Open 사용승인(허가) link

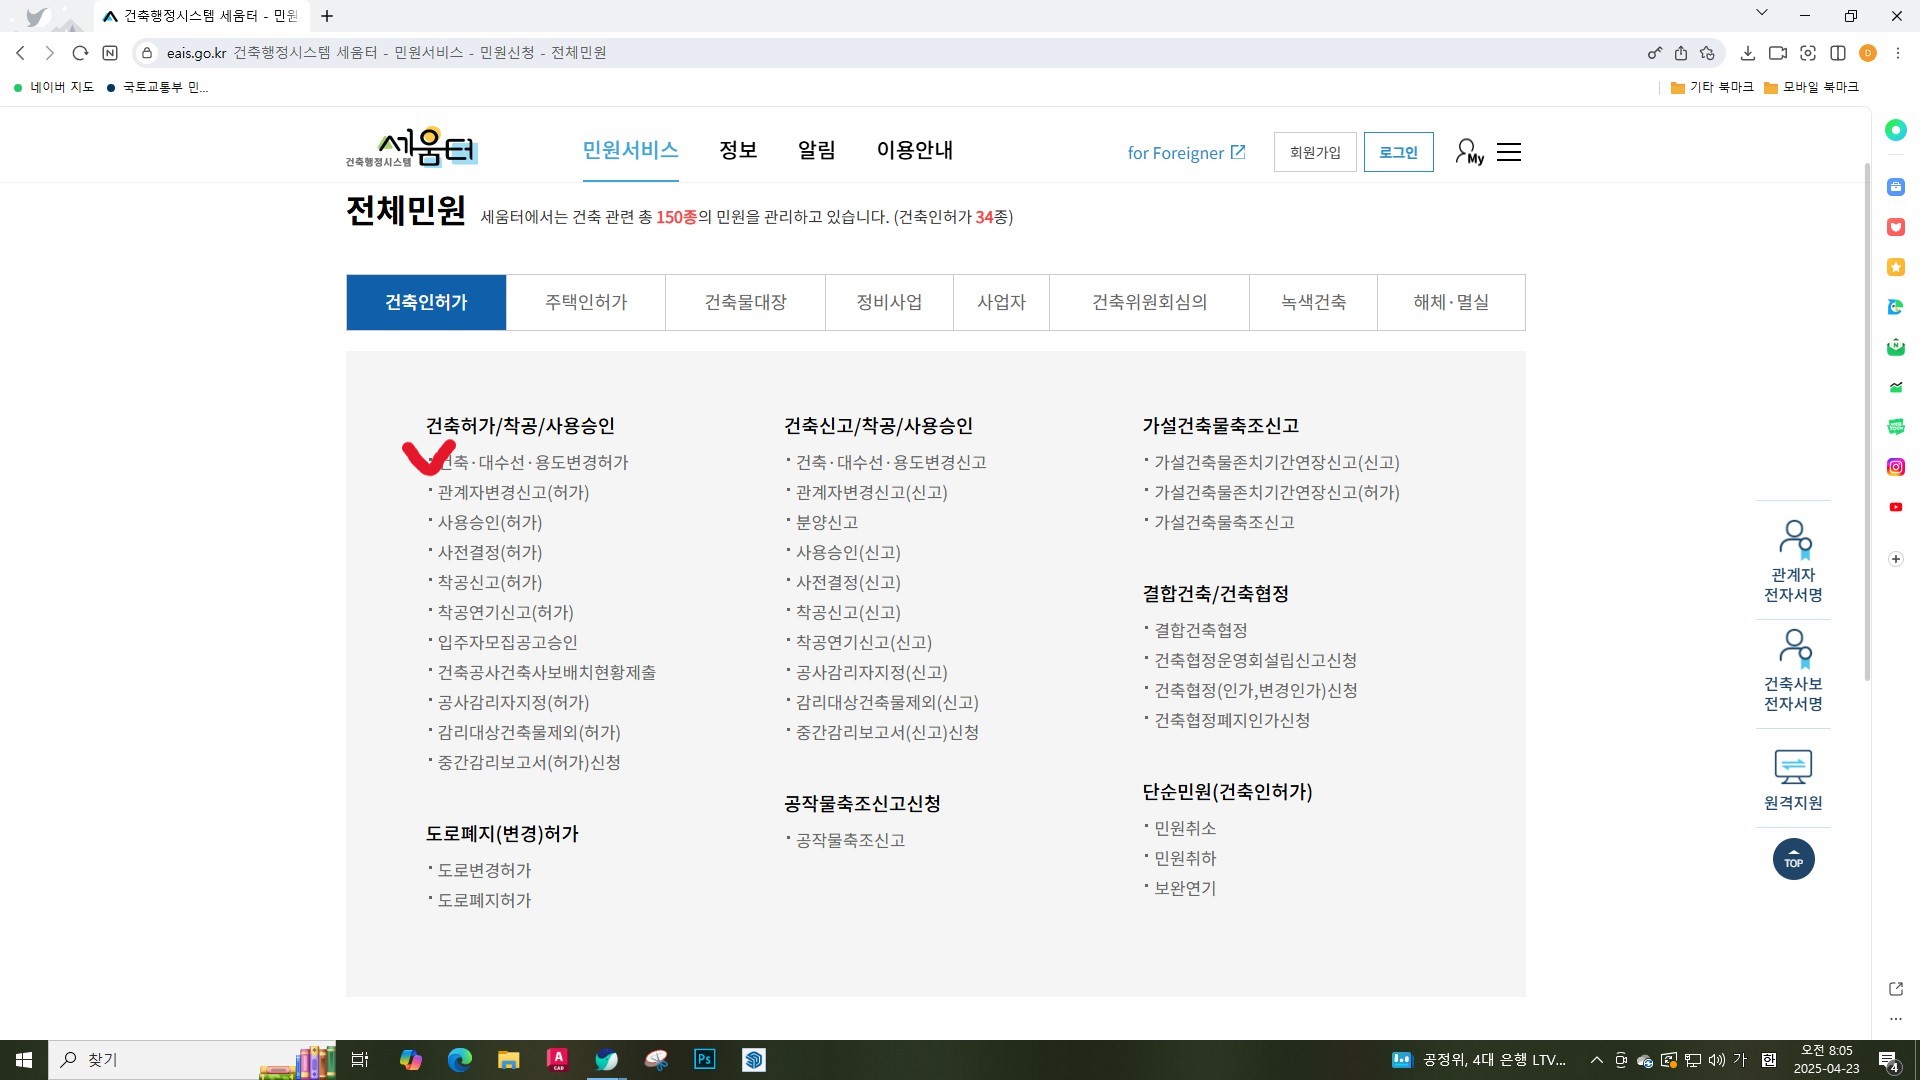(x=490, y=522)
